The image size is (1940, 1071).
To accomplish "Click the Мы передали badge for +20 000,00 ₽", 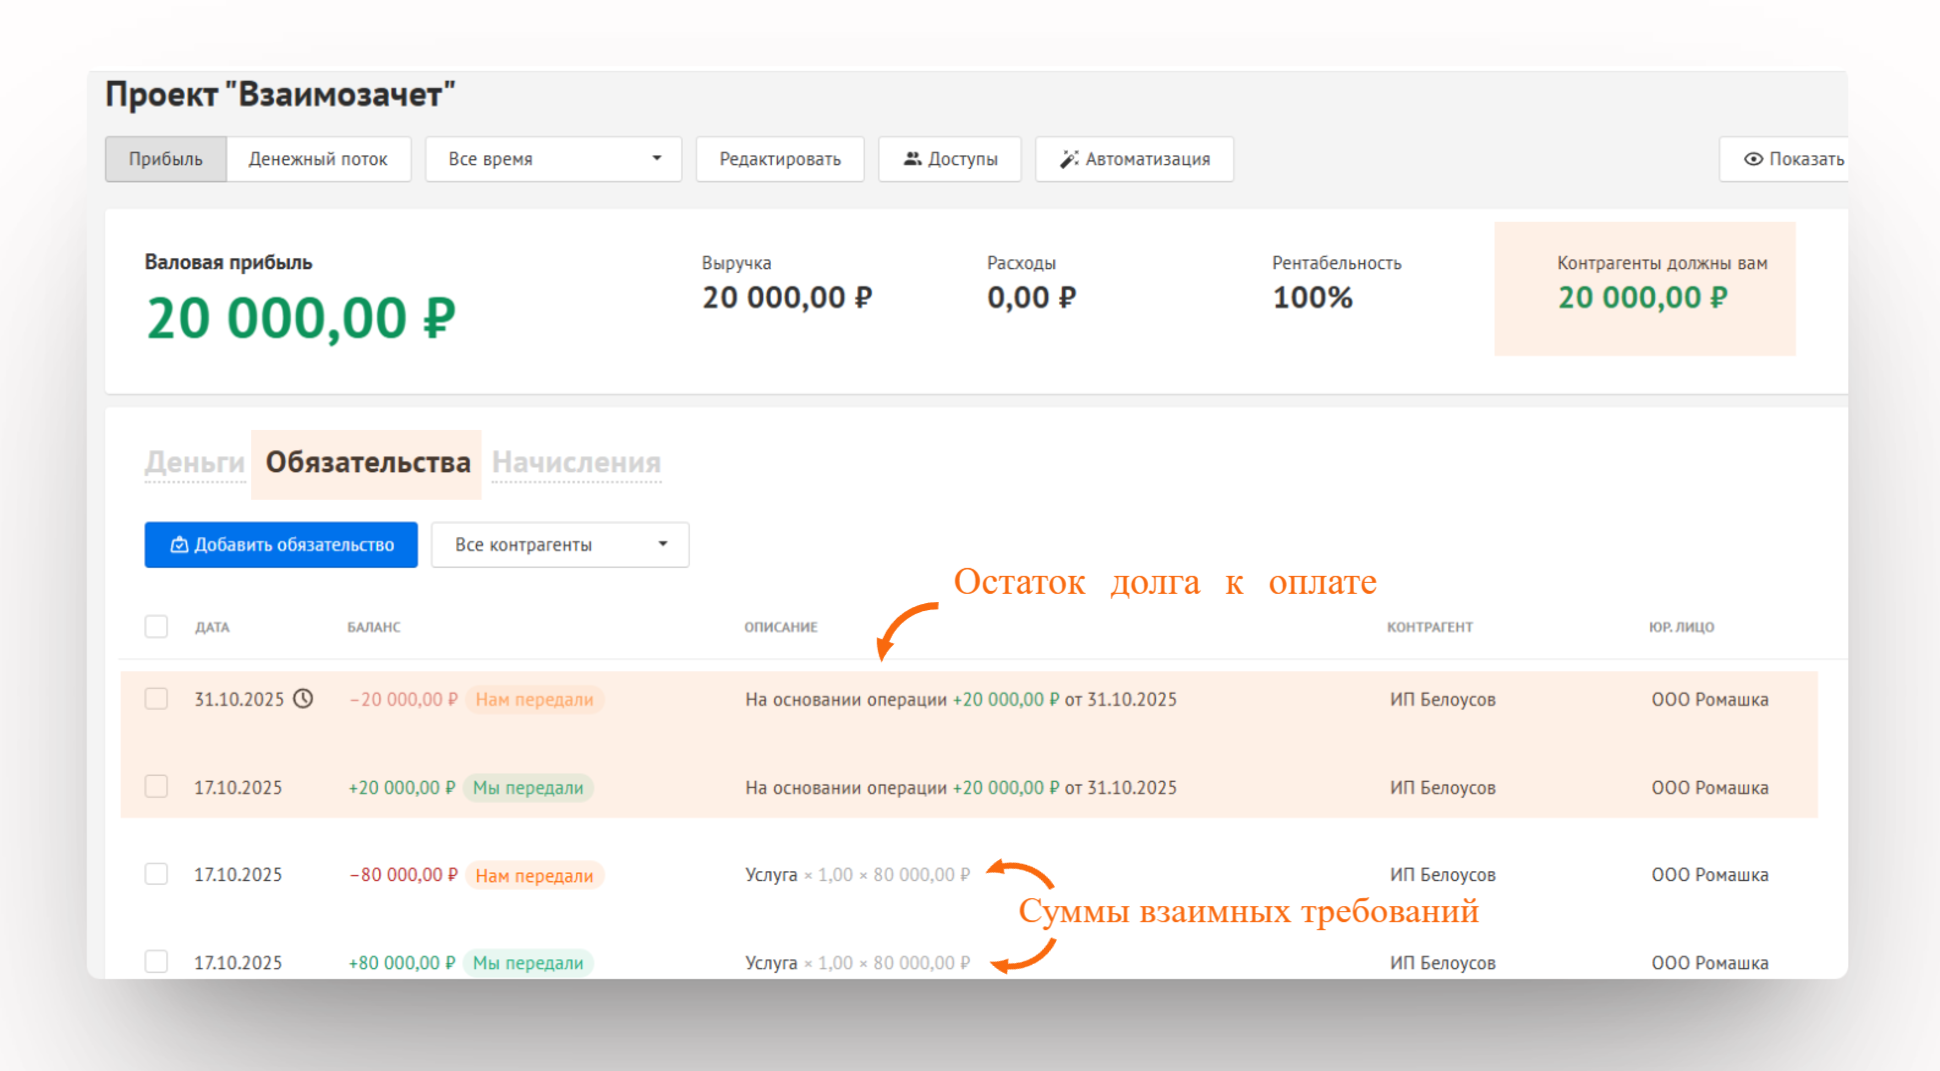I will click(528, 788).
